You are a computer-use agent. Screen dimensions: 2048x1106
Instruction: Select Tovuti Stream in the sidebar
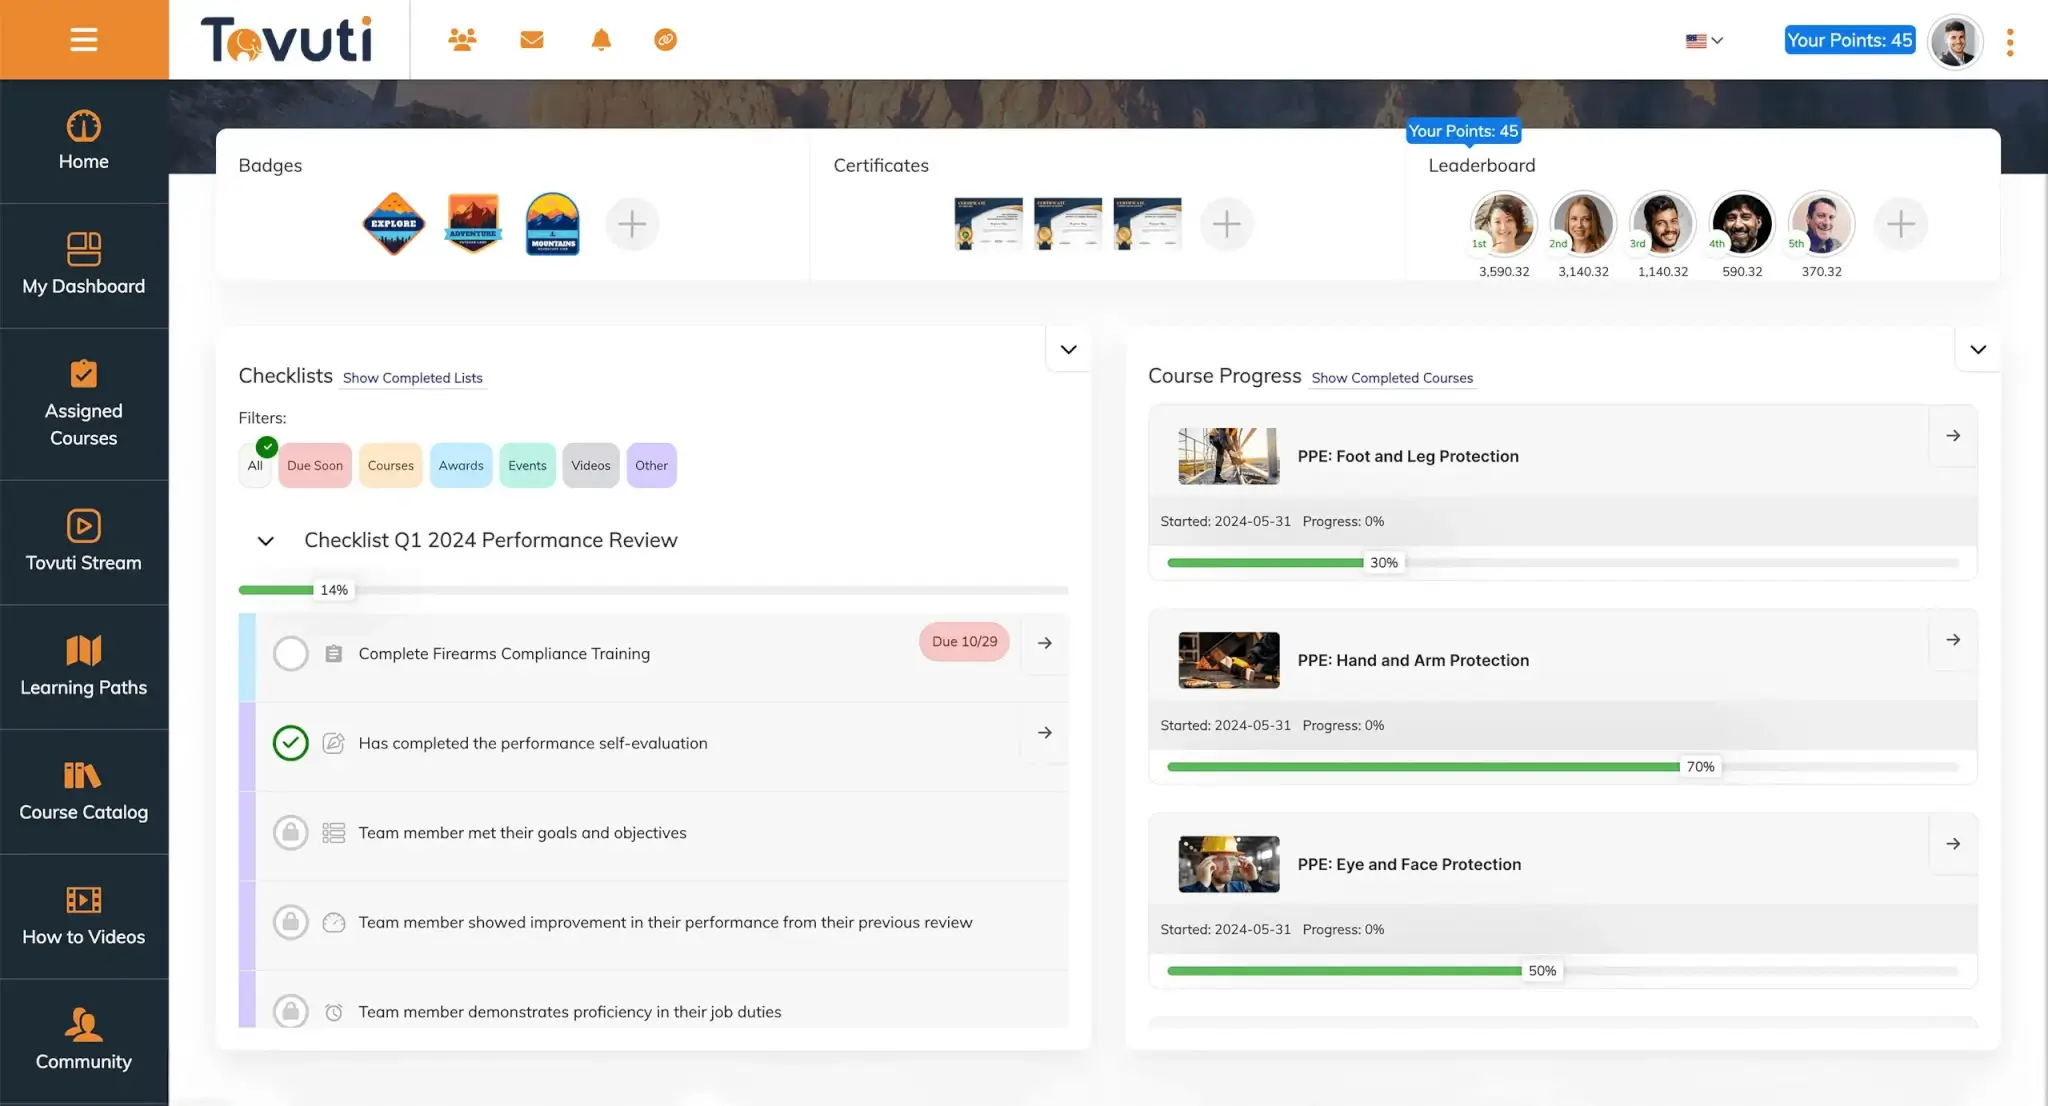[x=84, y=540]
